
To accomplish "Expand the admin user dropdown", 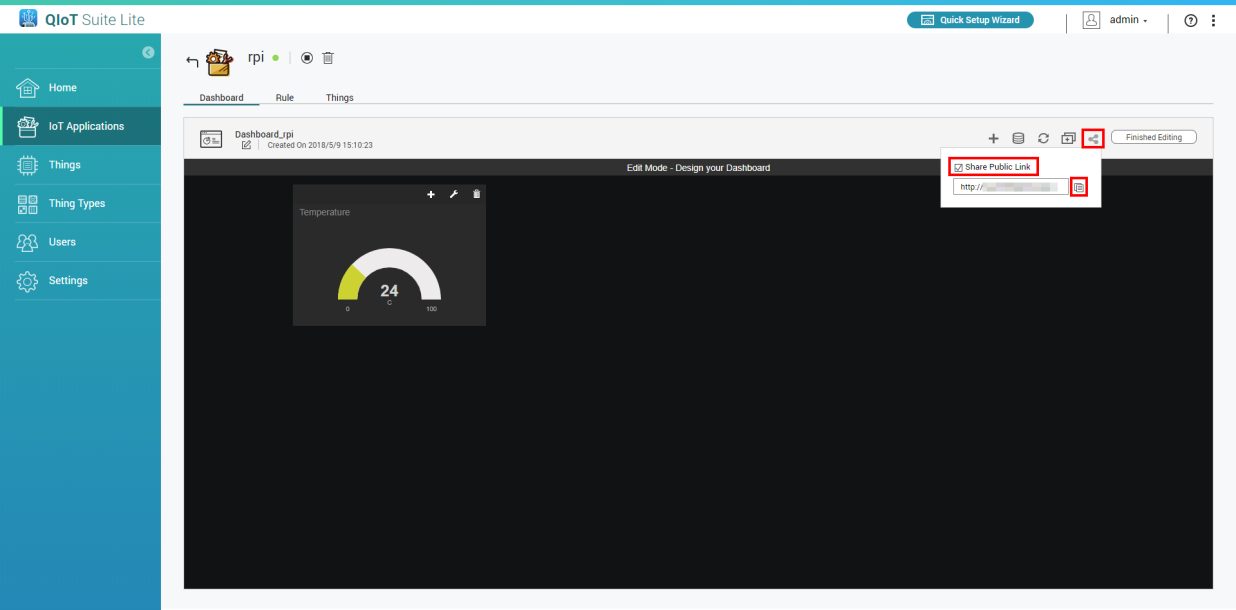I will coord(1128,20).
